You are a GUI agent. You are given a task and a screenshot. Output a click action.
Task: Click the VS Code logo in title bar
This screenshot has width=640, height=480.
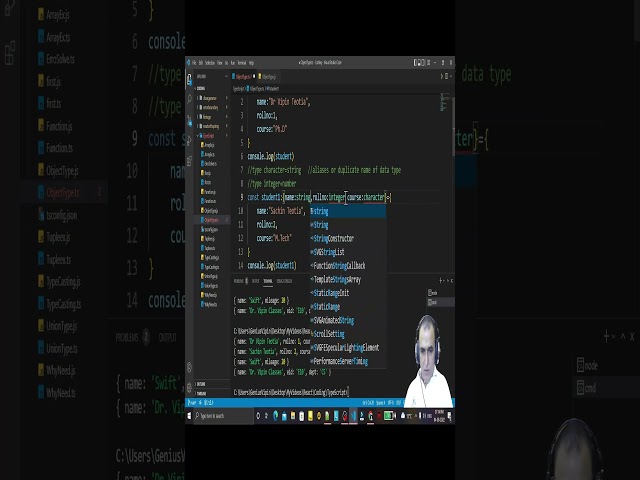[189, 62]
